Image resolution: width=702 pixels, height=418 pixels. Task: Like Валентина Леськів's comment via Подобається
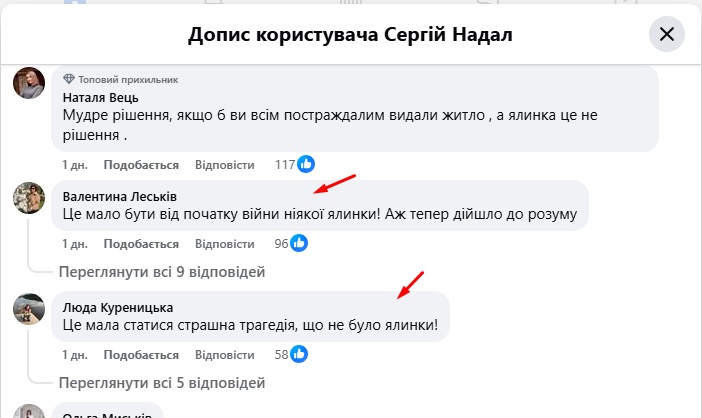tap(141, 244)
